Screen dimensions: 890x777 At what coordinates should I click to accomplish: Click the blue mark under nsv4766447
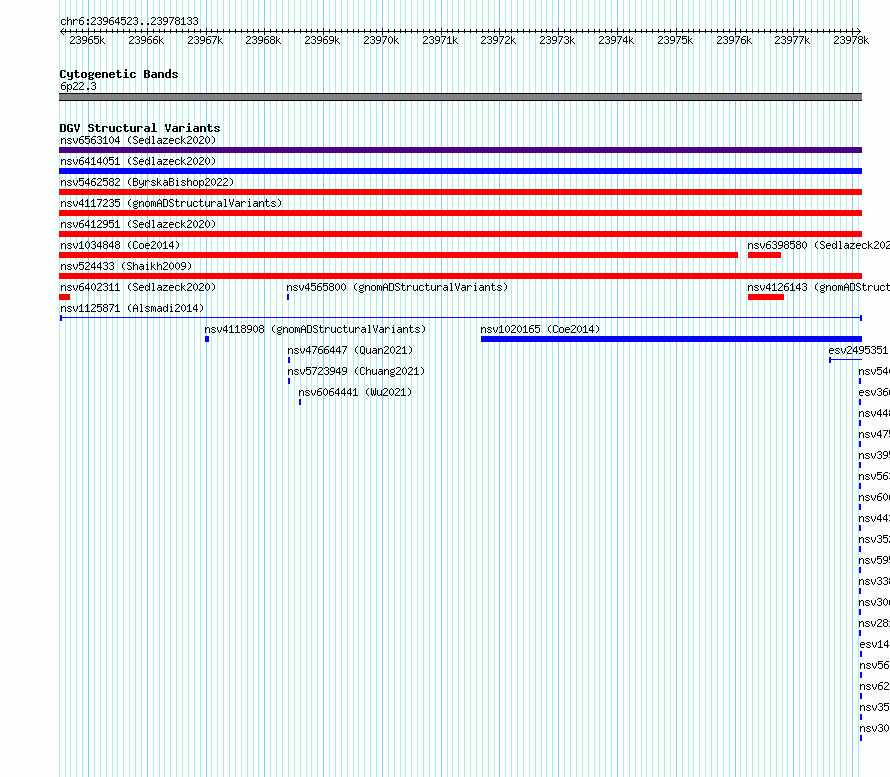[x=289, y=360]
